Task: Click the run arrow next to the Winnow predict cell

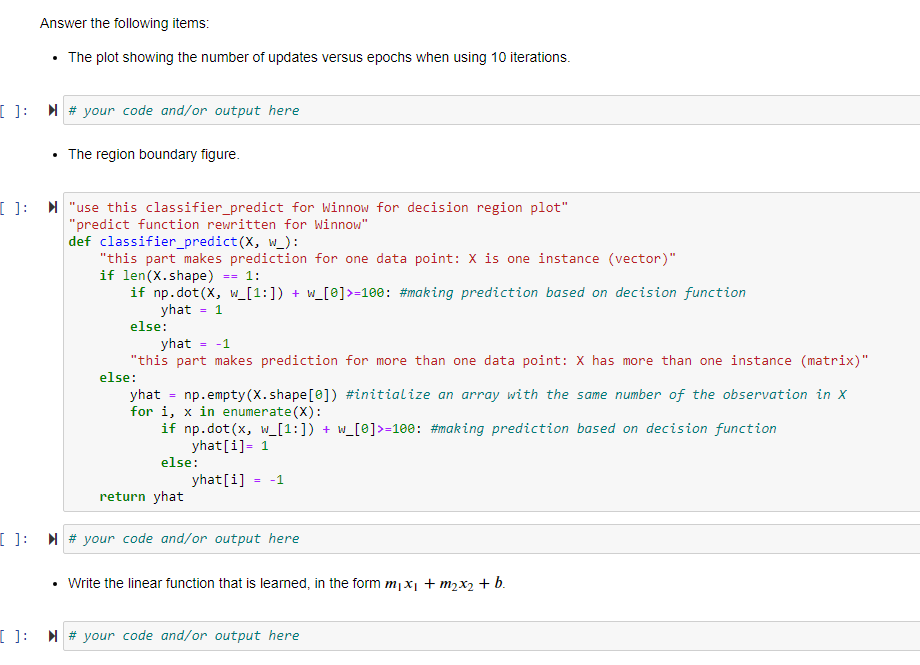Action: click(x=52, y=207)
